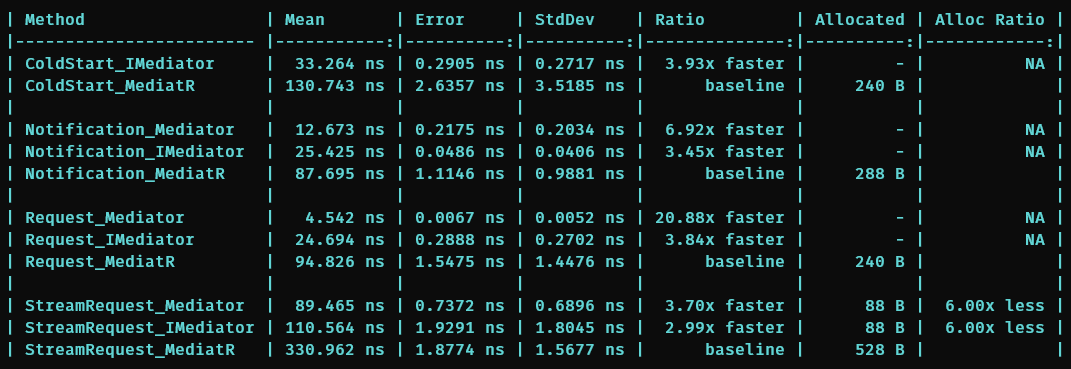This screenshot has height=369, width=1071.
Task: Select the ColdStart_IMediator method name
Action: pyautogui.click(x=120, y=64)
